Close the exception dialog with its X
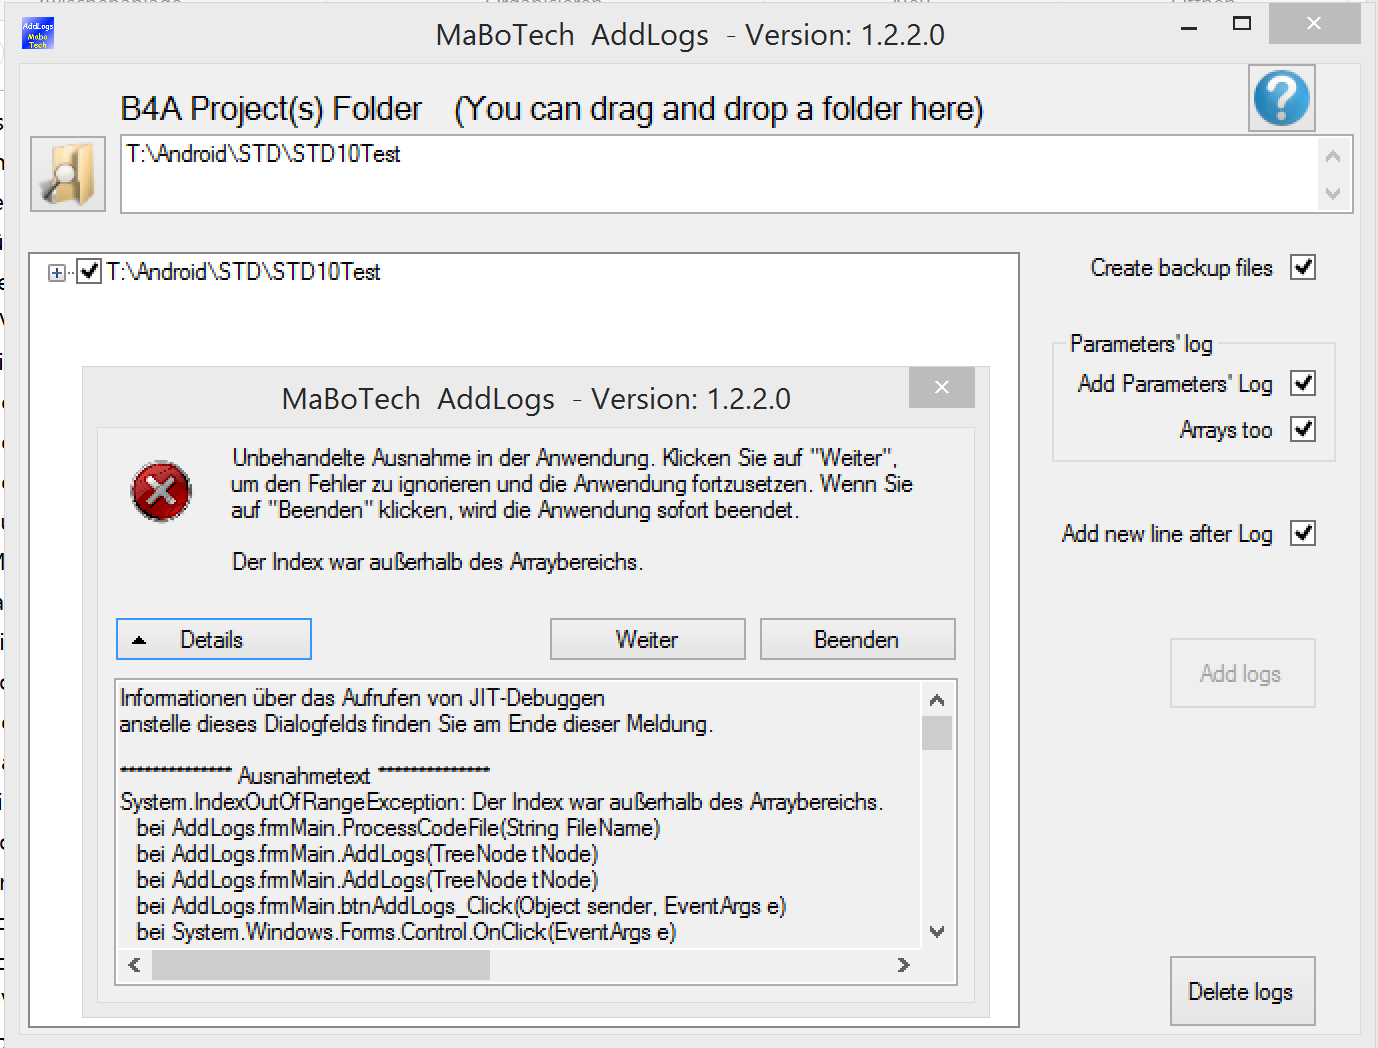 941,387
